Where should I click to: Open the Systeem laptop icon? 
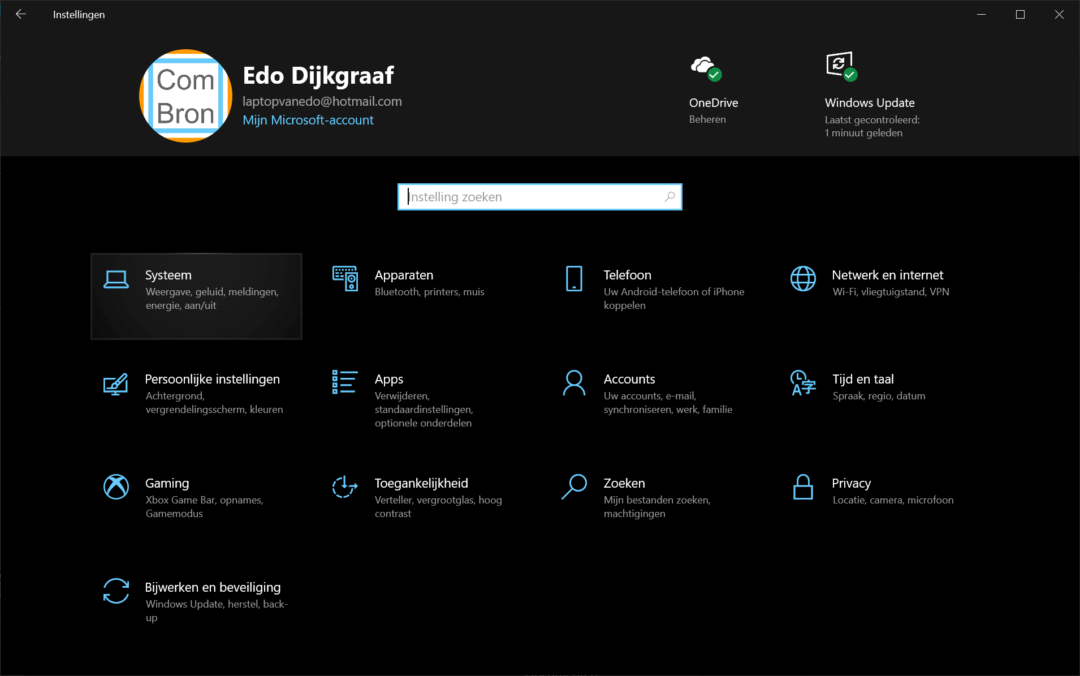coord(117,279)
